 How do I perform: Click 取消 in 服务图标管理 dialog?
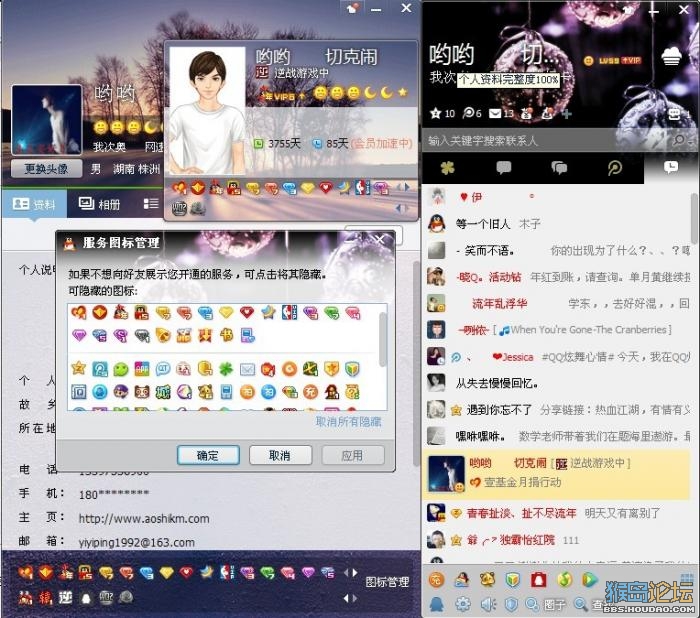click(x=280, y=455)
